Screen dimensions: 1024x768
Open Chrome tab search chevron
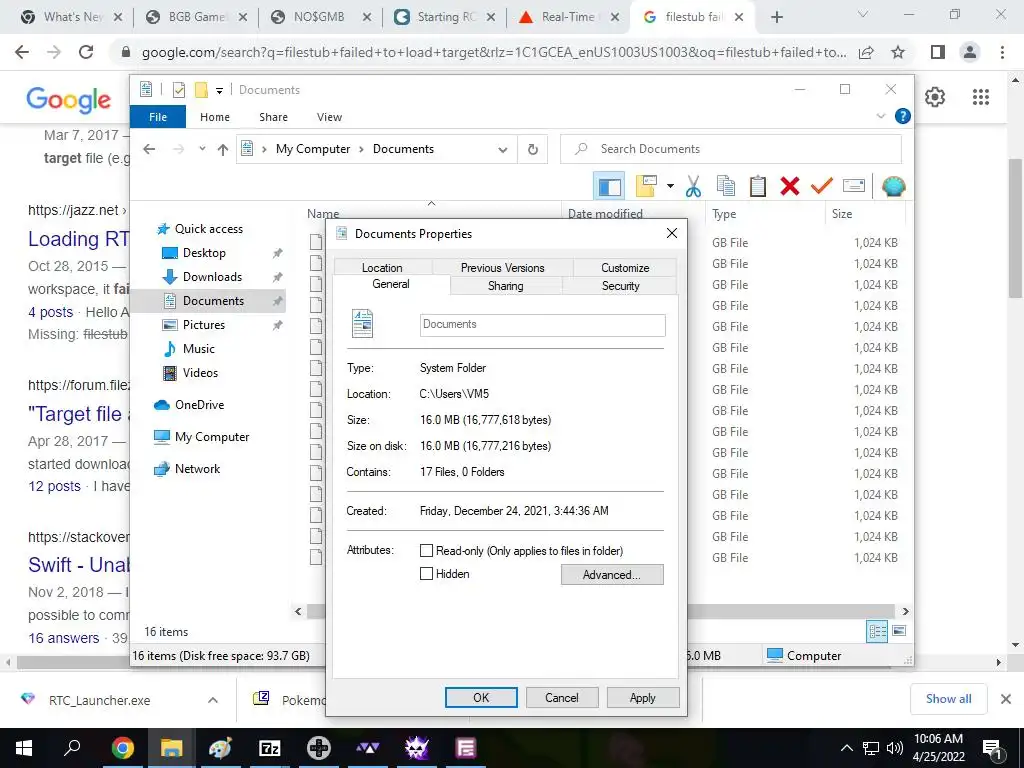pyautogui.click(x=863, y=14)
